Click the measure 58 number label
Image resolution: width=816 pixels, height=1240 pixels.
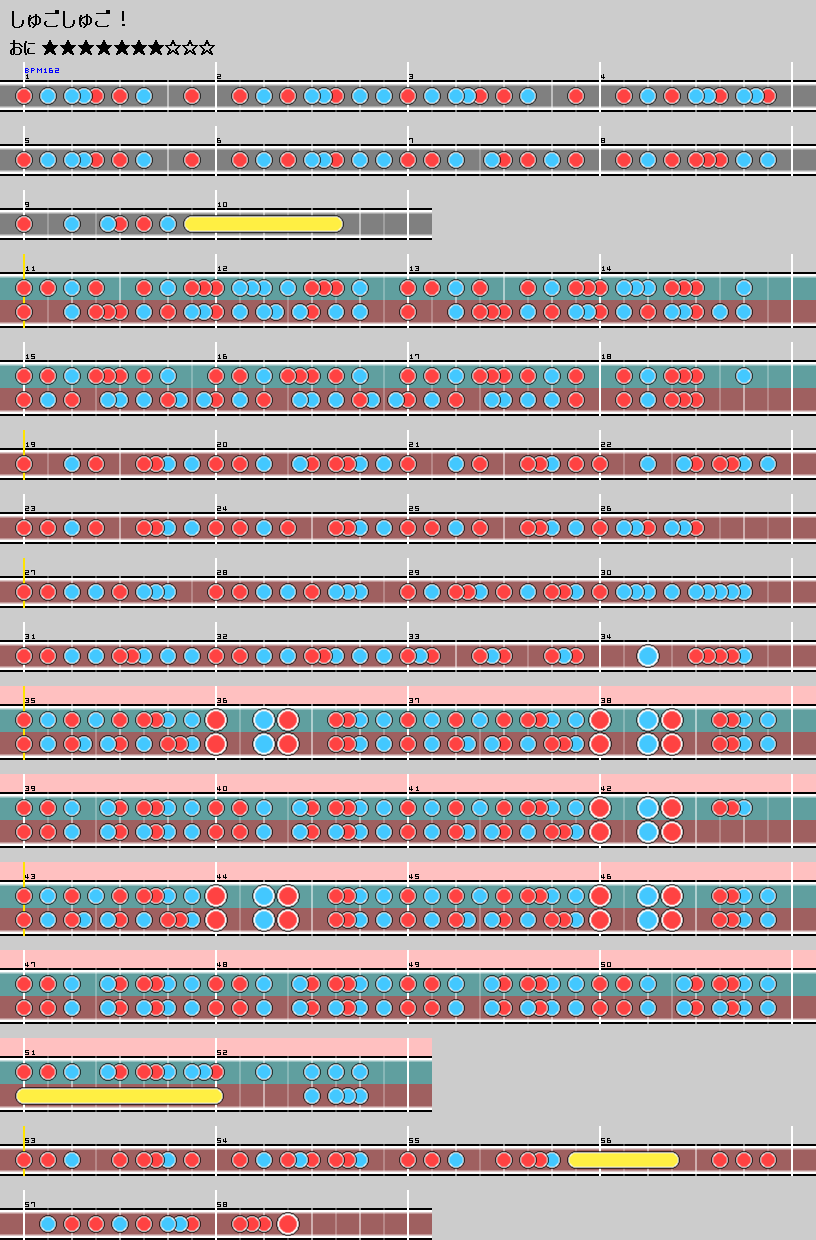[222, 1205]
